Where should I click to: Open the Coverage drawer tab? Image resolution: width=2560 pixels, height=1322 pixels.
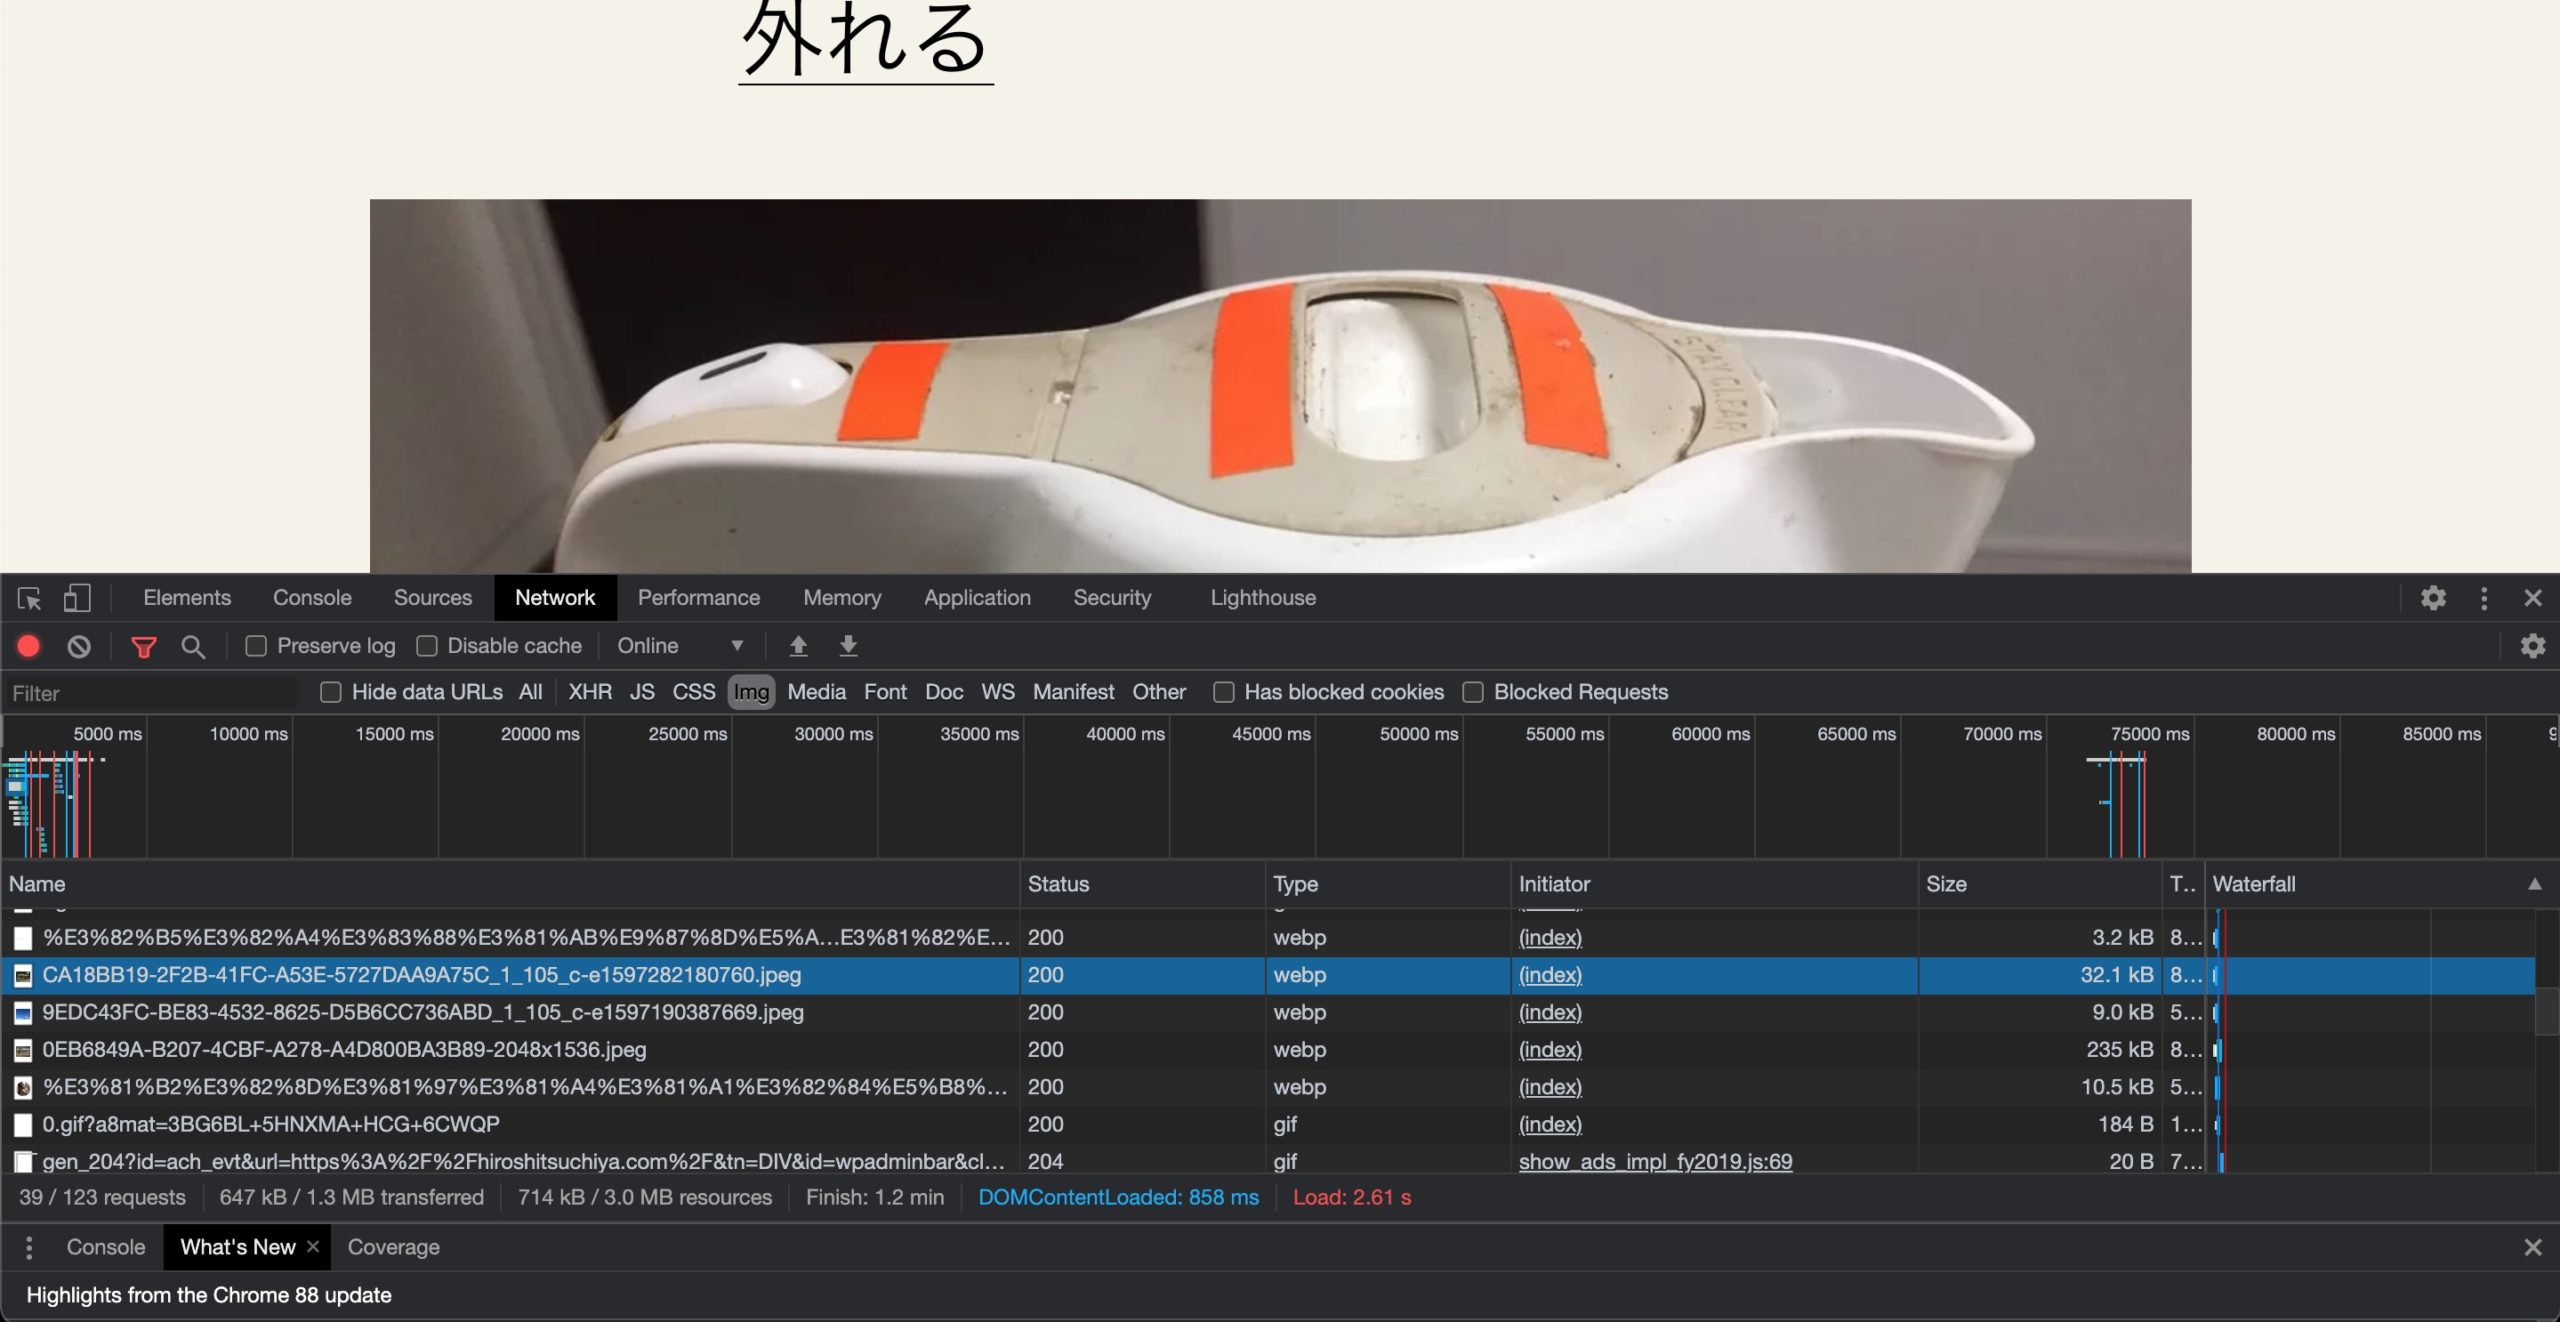[x=393, y=1247]
